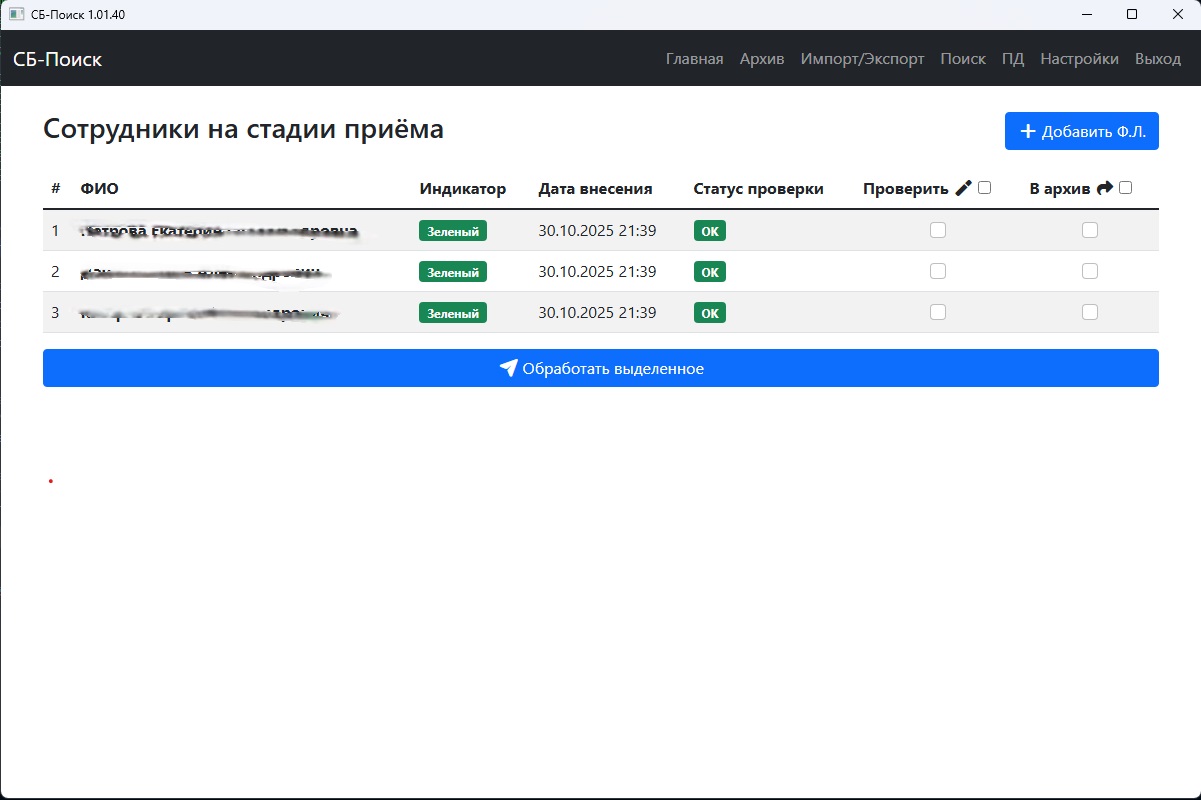
Task: Click the Обработать выделенное button
Action: 600,368
